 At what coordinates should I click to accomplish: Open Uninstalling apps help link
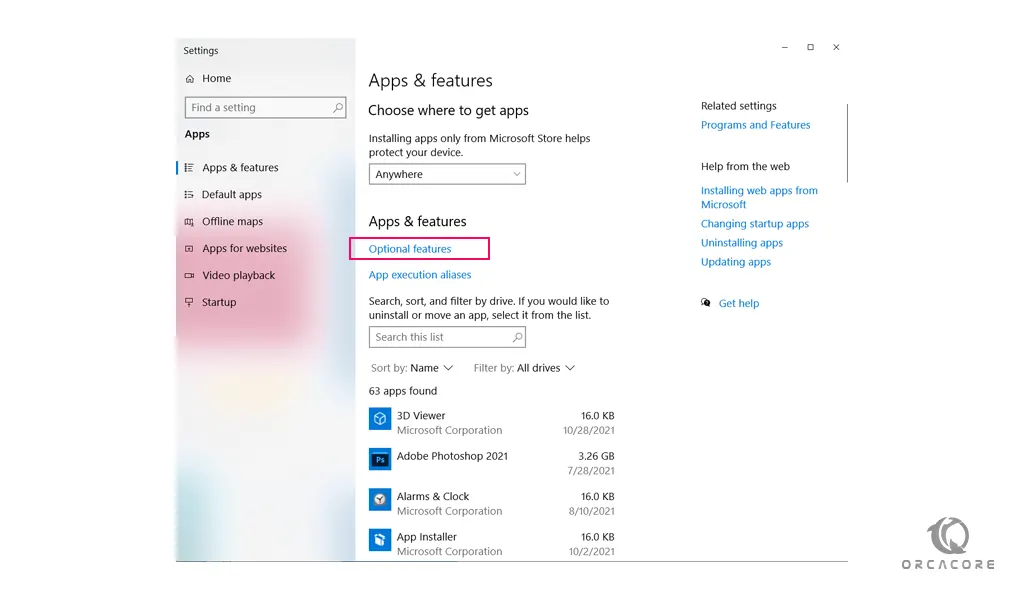point(742,243)
